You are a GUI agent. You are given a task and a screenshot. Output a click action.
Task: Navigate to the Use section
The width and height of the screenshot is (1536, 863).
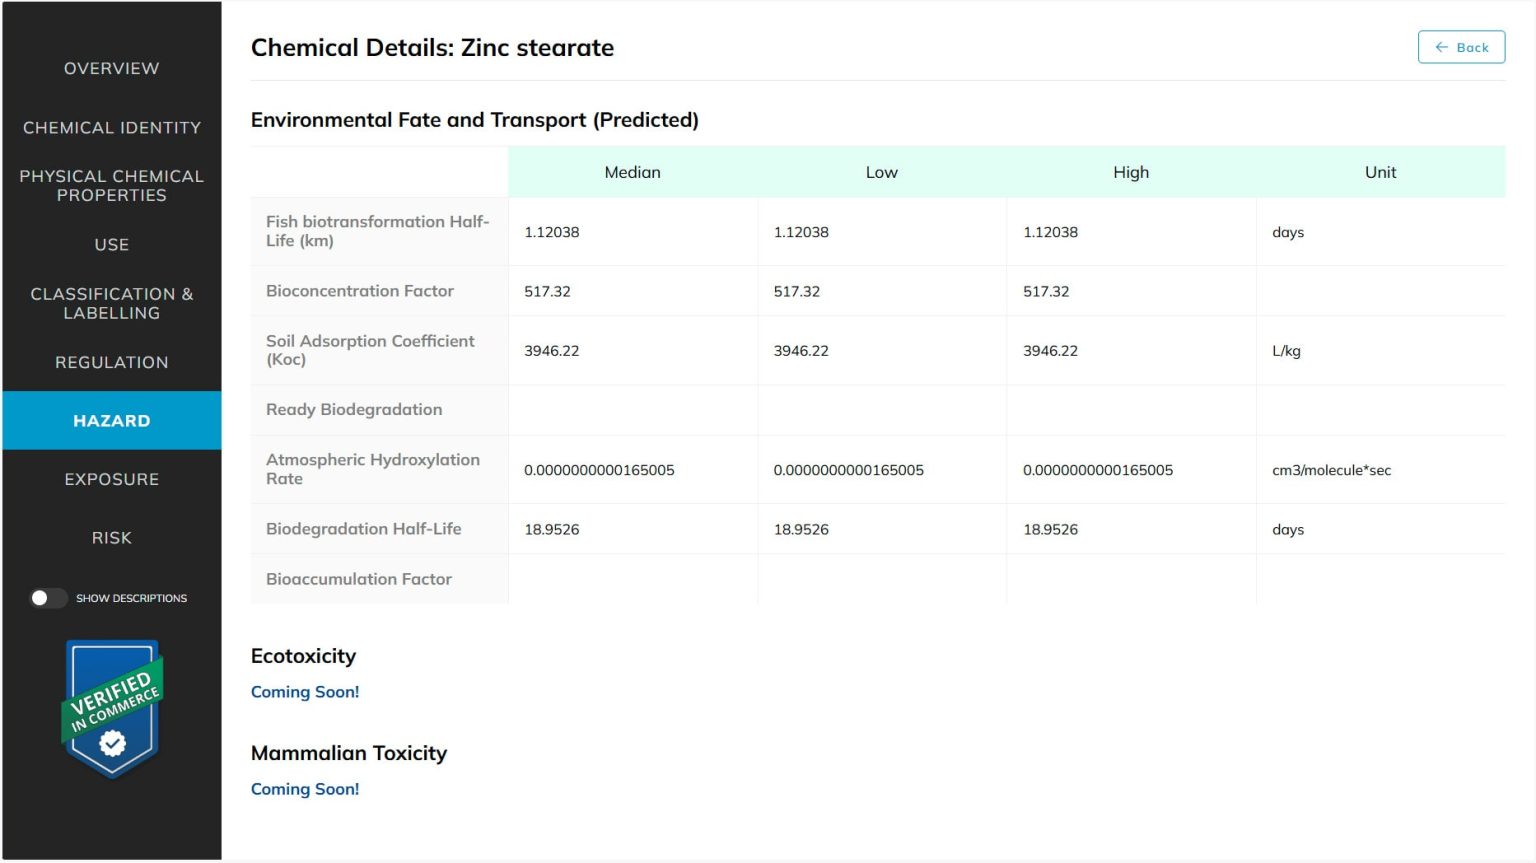click(x=111, y=244)
